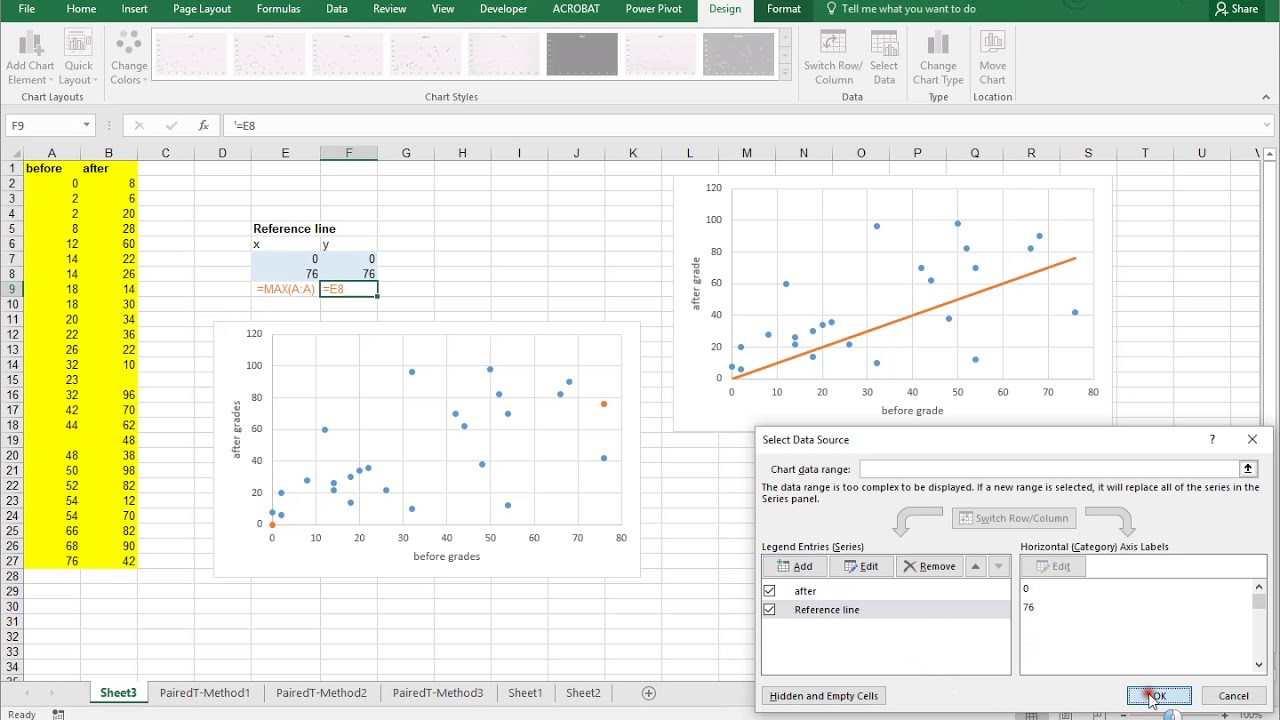Switch to the Formulas tab
1280x720 pixels.
[x=278, y=9]
